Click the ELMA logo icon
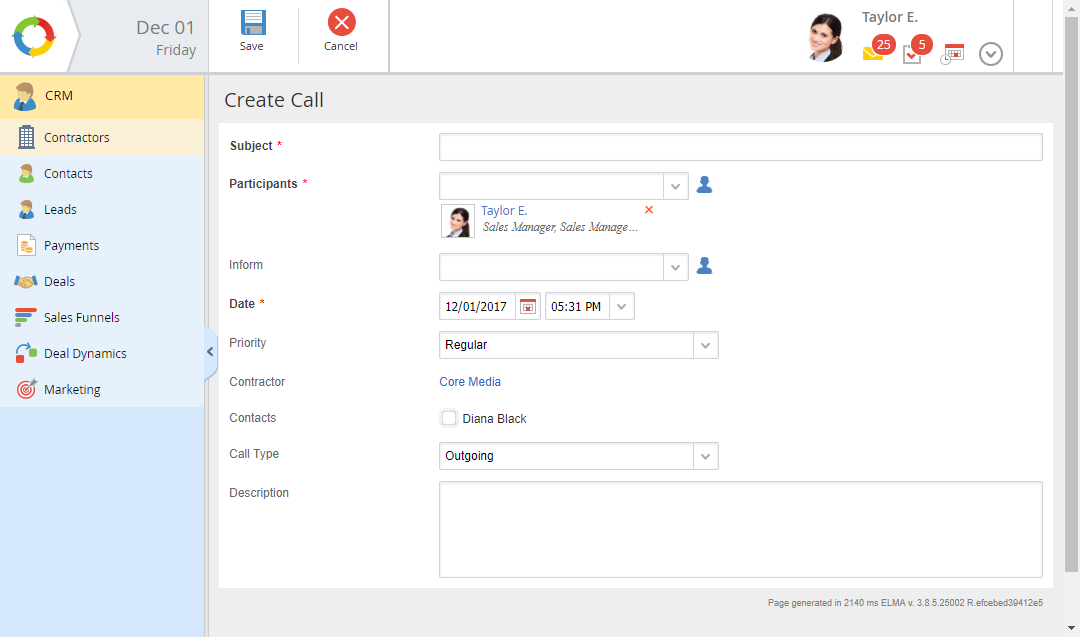Image resolution: width=1080 pixels, height=637 pixels. pos(34,36)
